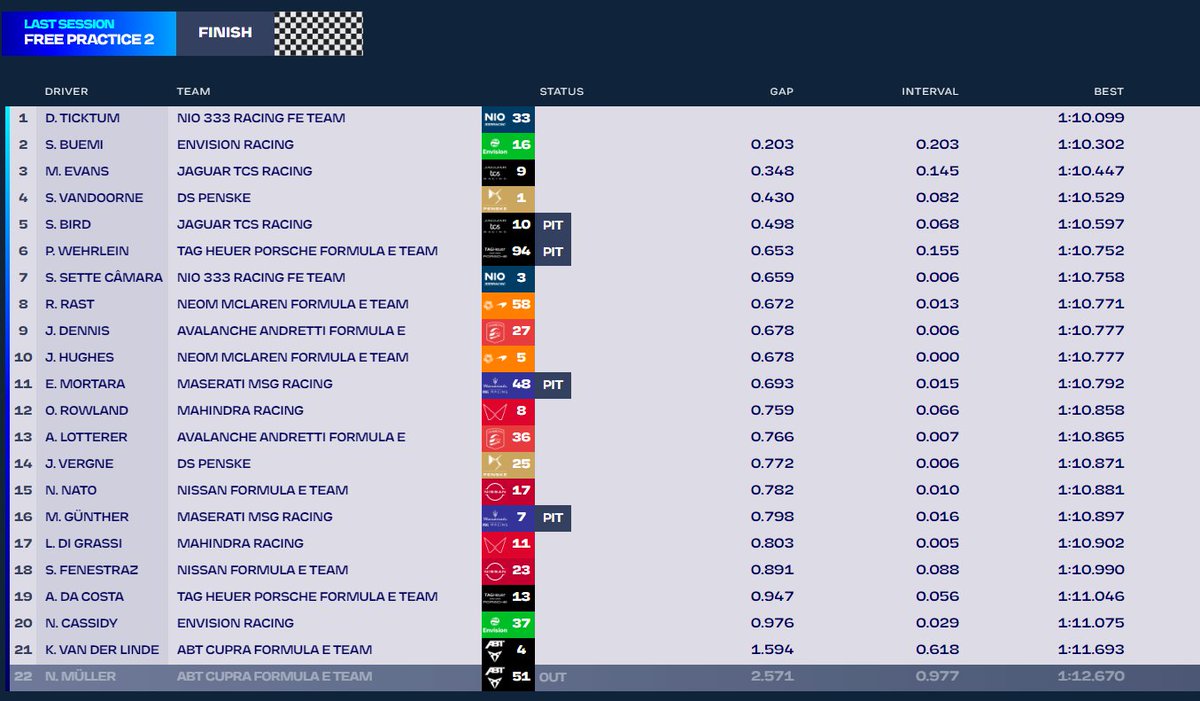Click the PIT status for E. Mortara
1200x701 pixels.
point(553,384)
